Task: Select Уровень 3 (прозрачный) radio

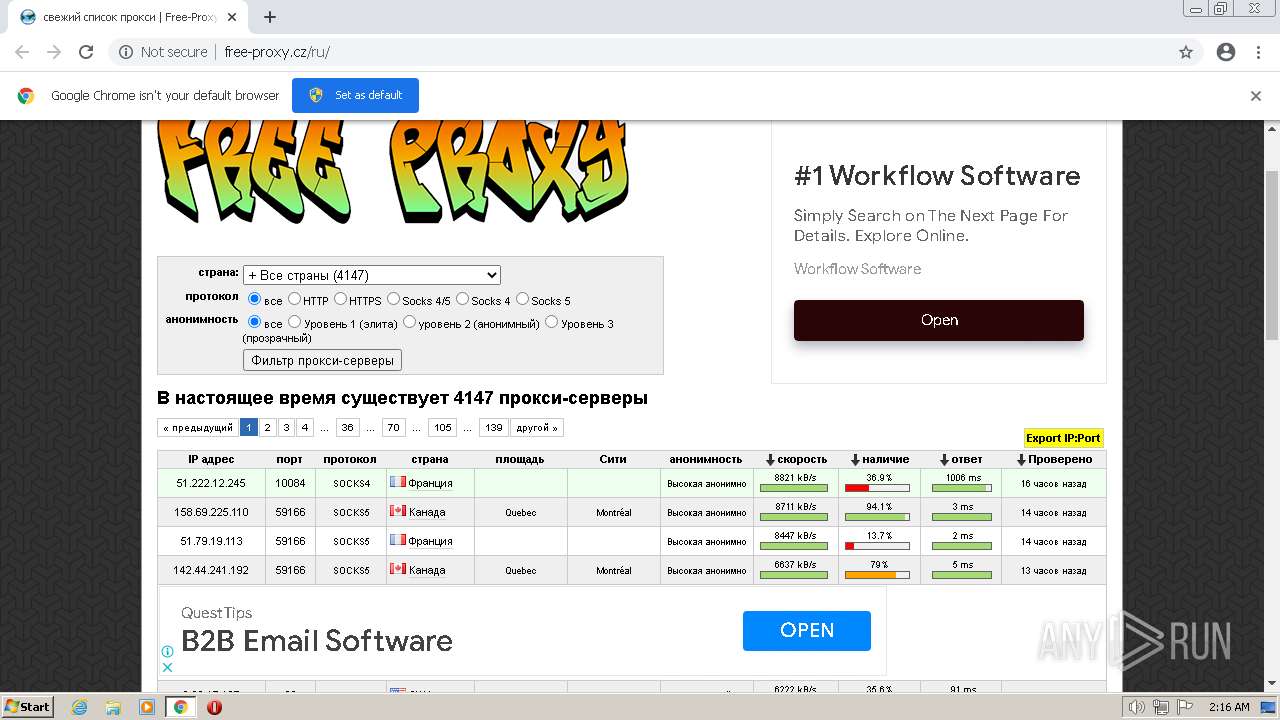Action: click(551, 322)
